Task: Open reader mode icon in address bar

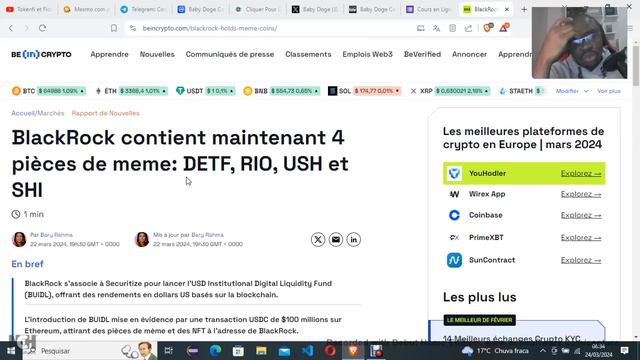Action: pyautogui.click(x=452, y=28)
